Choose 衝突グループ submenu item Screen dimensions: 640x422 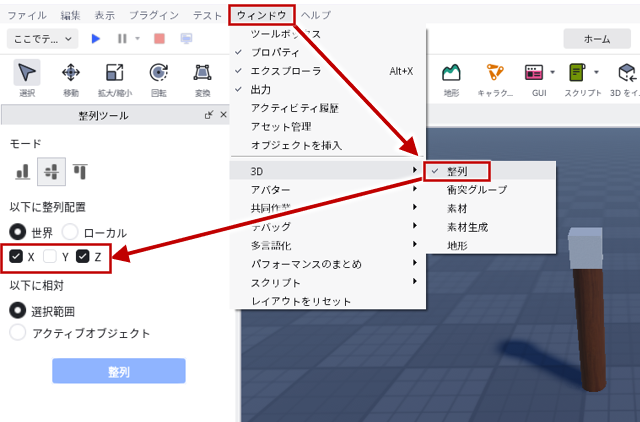point(490,190)
